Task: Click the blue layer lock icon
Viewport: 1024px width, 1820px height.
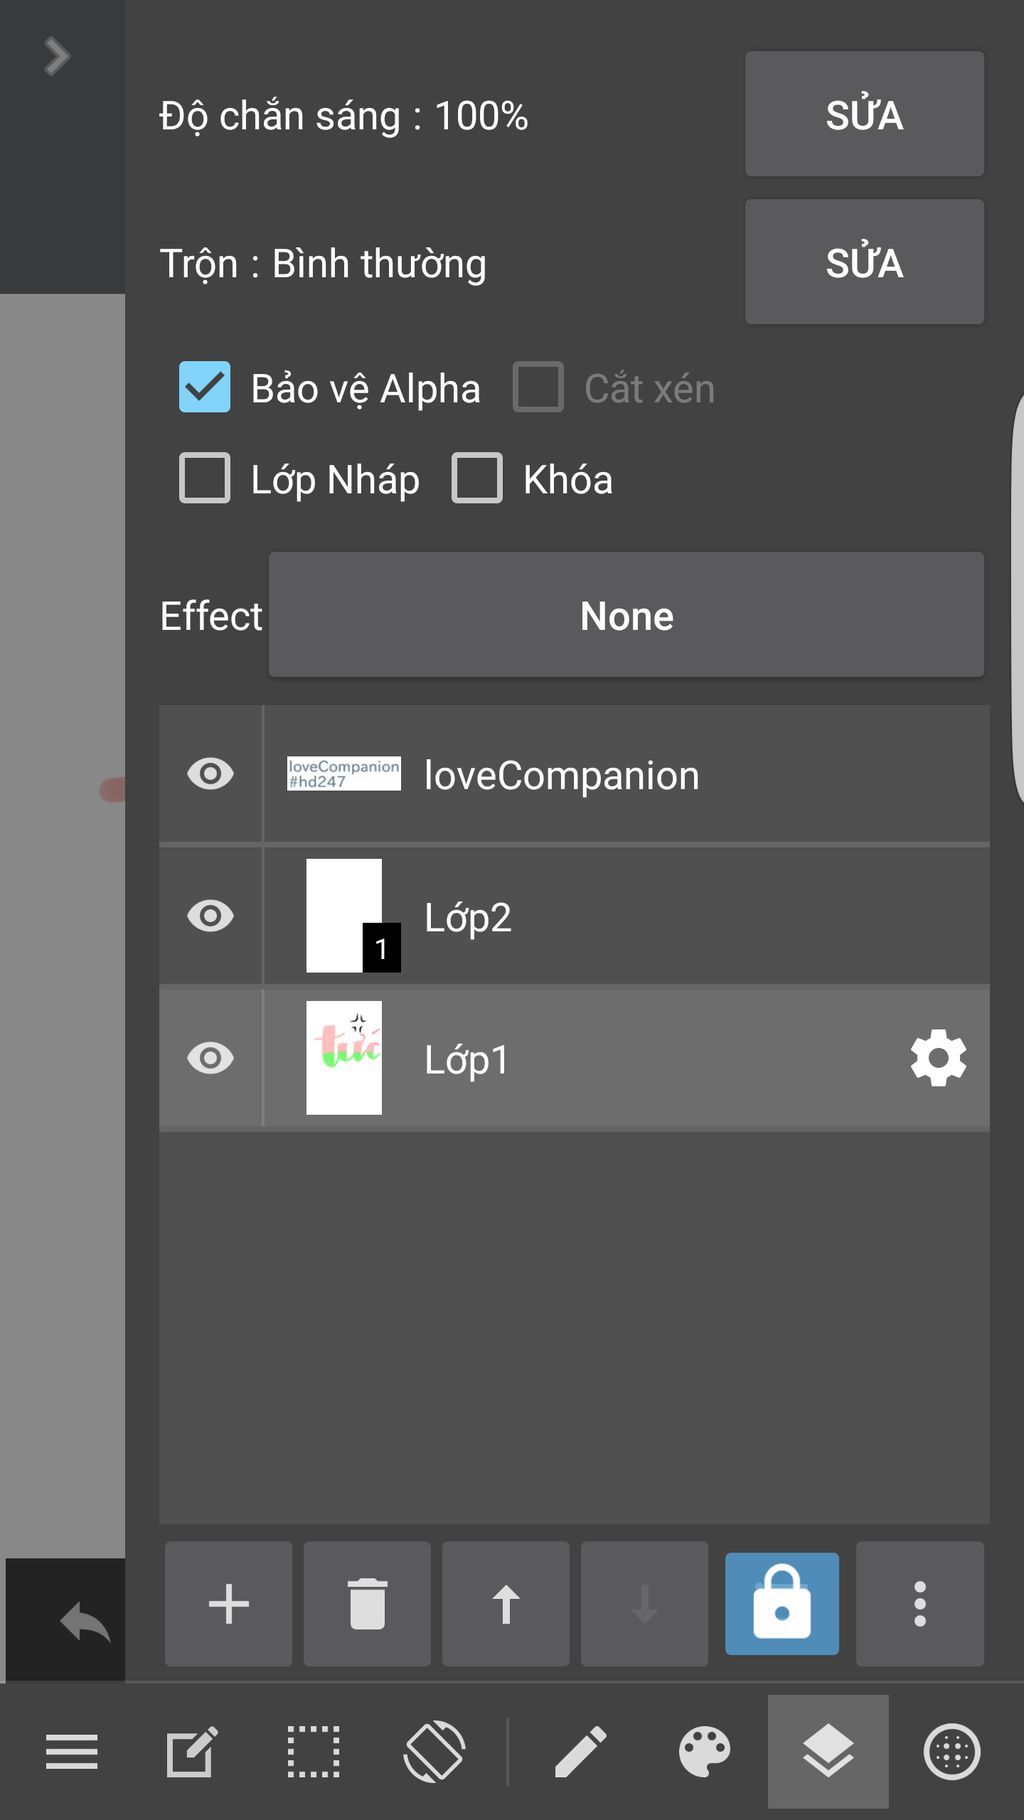Action: pyautogui.click(x=782, y=1604)
